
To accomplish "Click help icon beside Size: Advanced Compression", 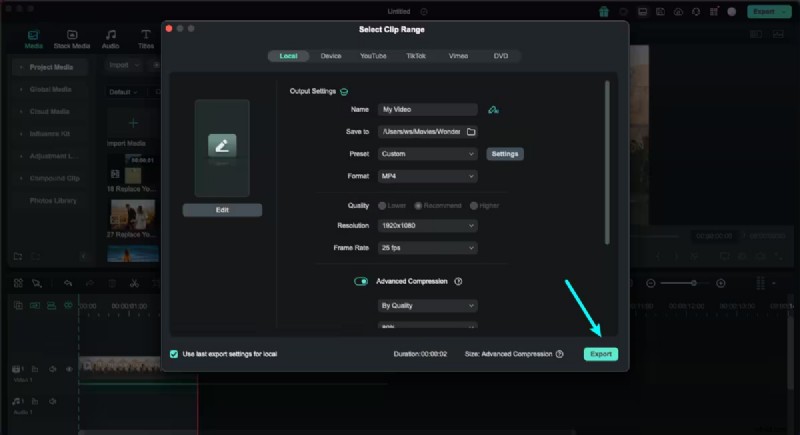I will 560,354.
